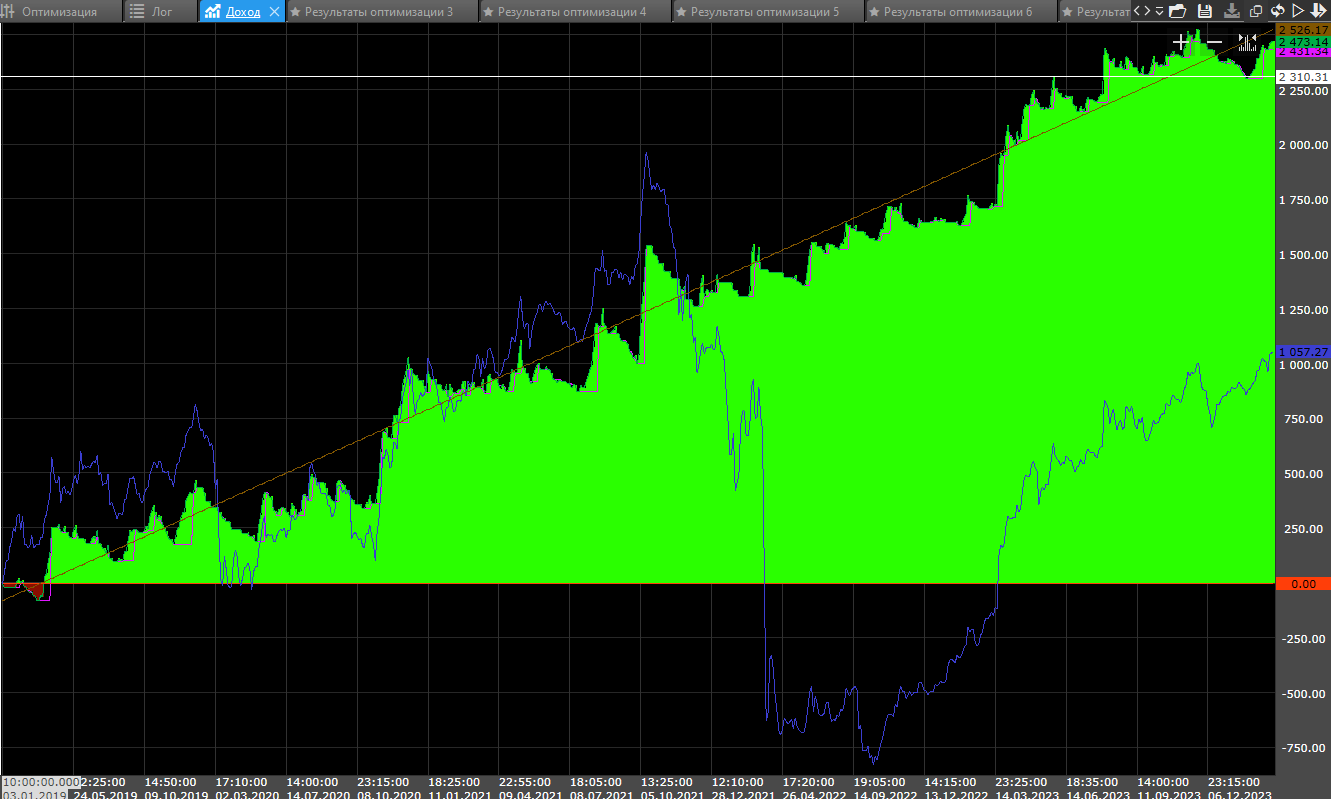Click the 1 250.00 axis label
This screenshot has height=799, width=1331.
coord(1303,310)
